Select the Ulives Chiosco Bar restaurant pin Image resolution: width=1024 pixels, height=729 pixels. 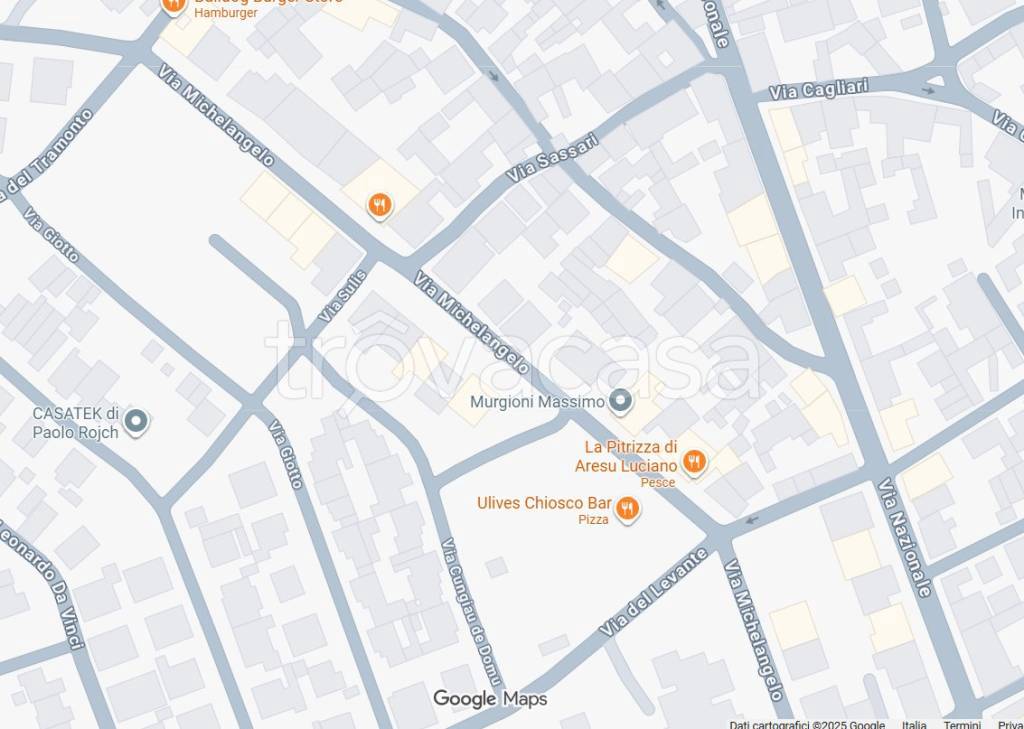(627, 508)
